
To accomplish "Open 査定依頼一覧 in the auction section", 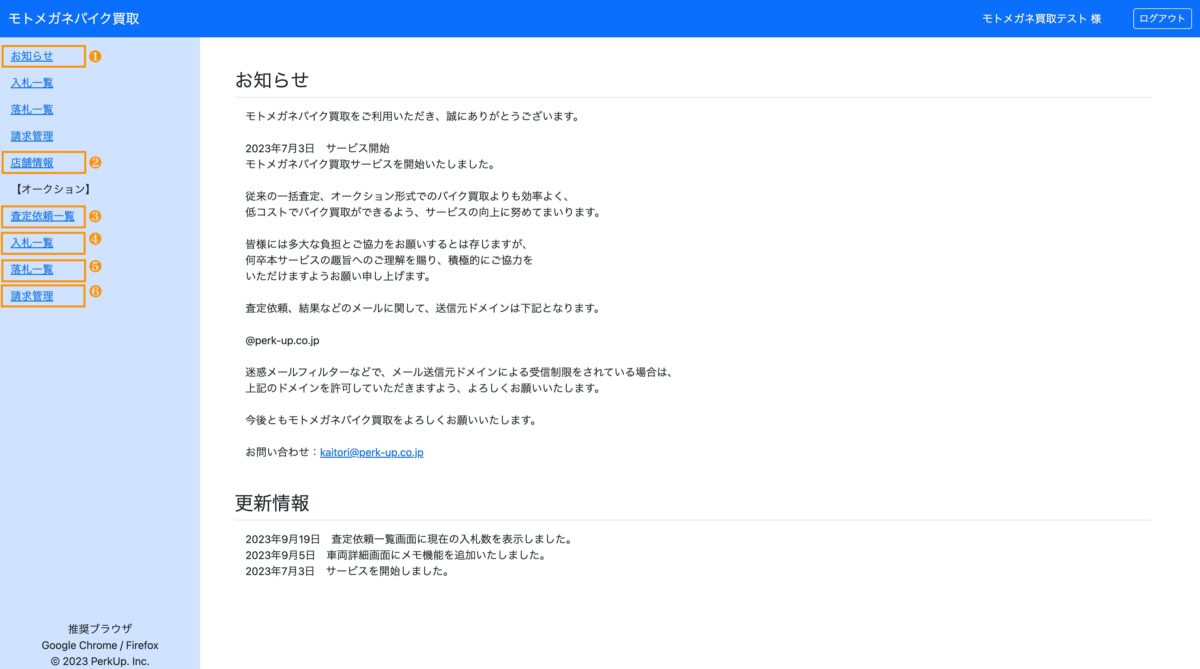I will point(42,216).
